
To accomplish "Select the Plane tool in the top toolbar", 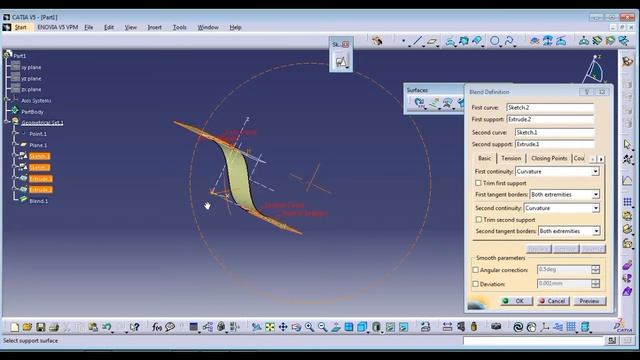I will tap(432, 41).
